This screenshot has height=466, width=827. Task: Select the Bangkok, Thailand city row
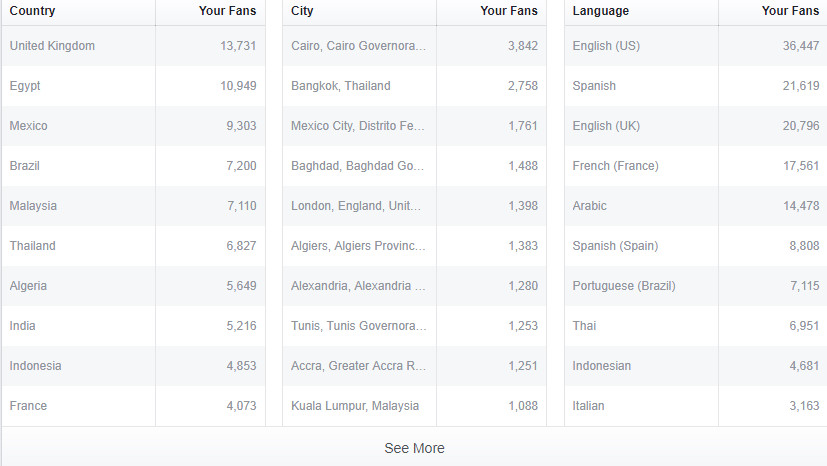[x=341, y=86]
